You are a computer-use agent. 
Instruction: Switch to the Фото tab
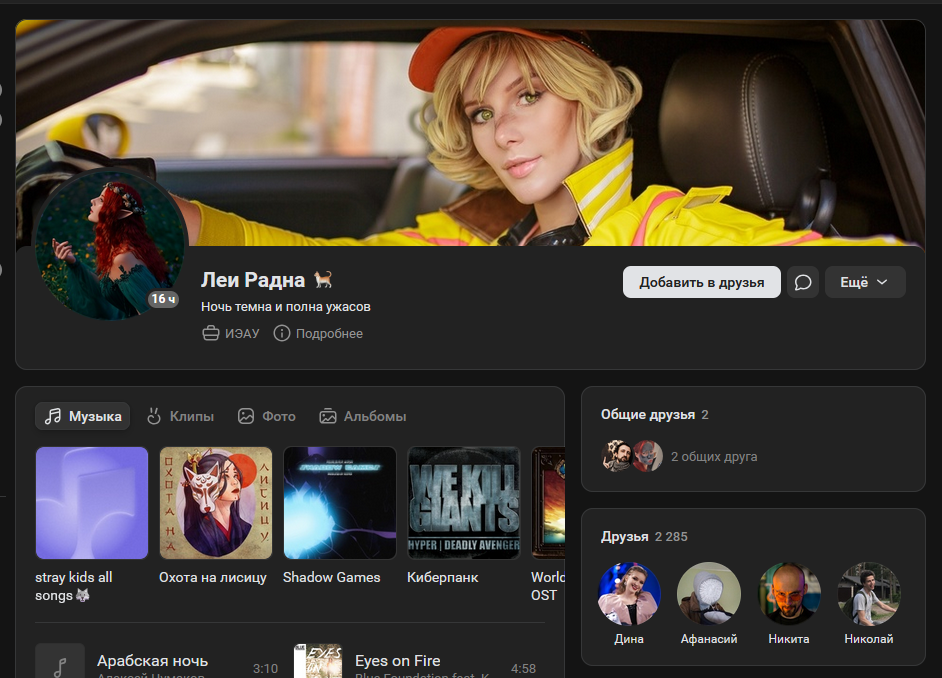(x=267, y=416)
